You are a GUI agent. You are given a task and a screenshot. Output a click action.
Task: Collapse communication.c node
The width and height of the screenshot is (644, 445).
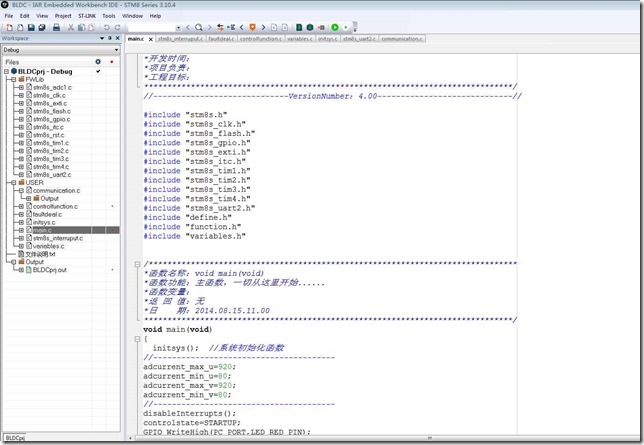tap(21, 191)
